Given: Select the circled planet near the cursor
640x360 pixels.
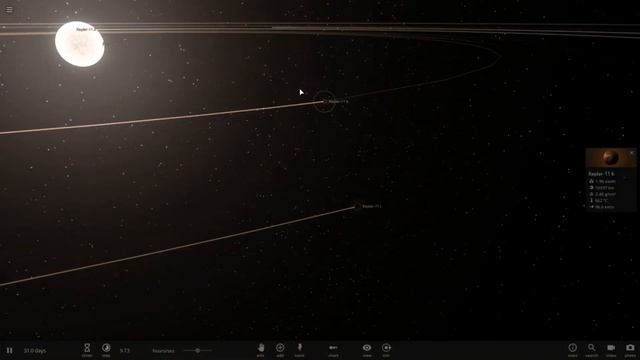Looking at the screenshot, I should [x=324, y=102].
